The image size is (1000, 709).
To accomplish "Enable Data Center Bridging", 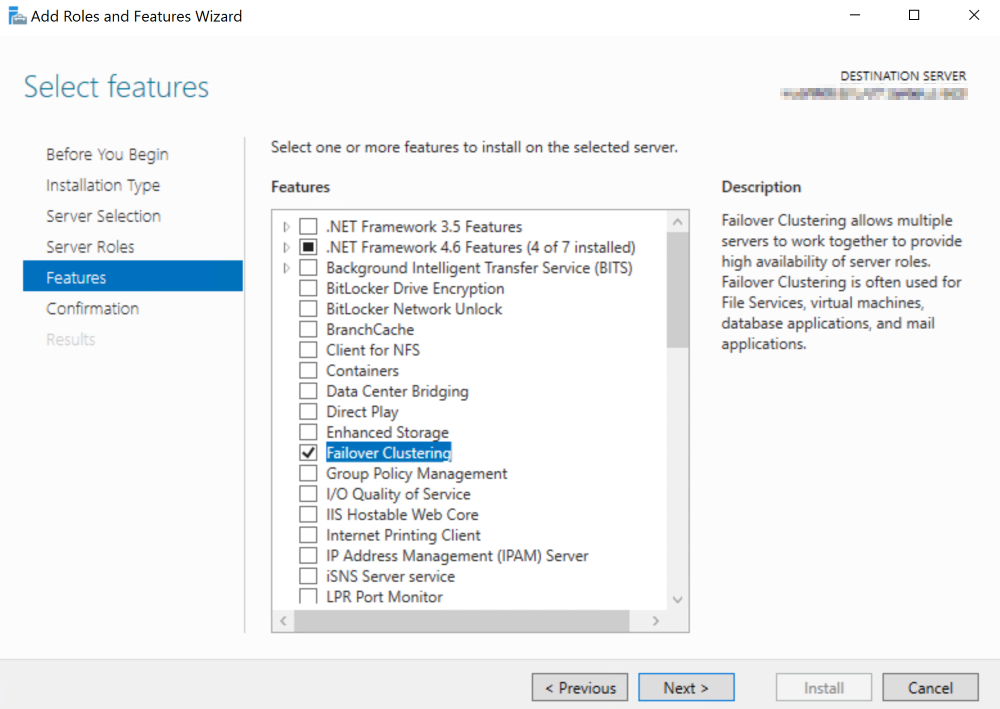I will [307, 391].
